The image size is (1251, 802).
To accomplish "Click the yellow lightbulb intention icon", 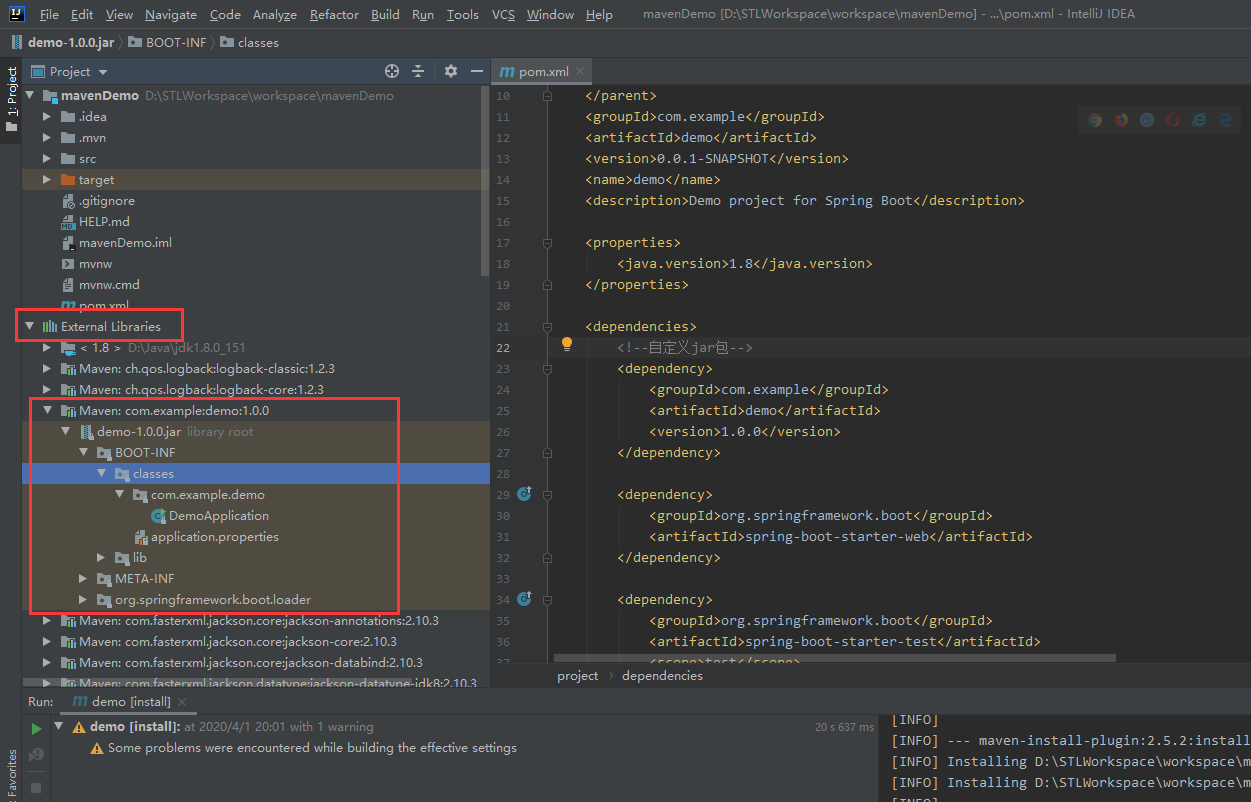I will point(567,344).
